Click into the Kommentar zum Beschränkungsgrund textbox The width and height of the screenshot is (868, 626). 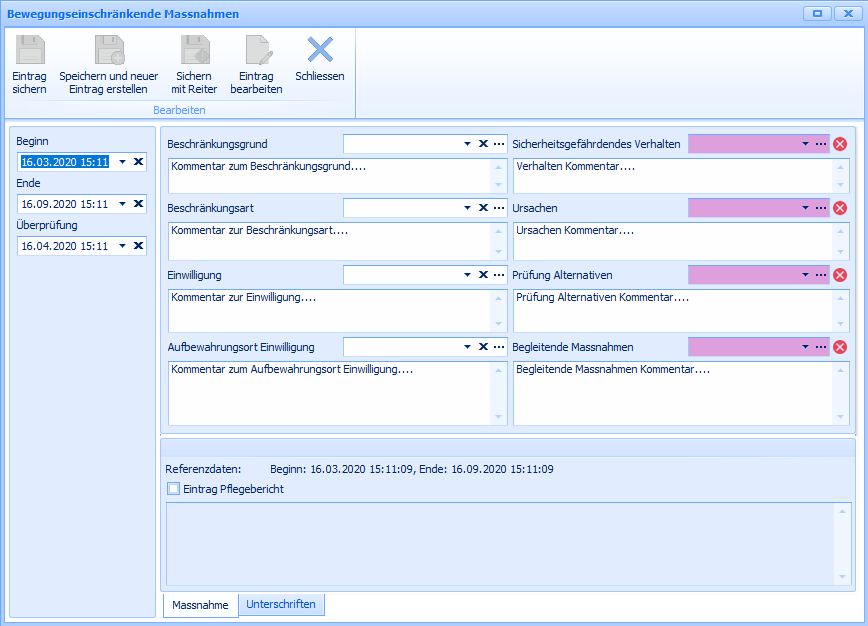click(328, 175)
